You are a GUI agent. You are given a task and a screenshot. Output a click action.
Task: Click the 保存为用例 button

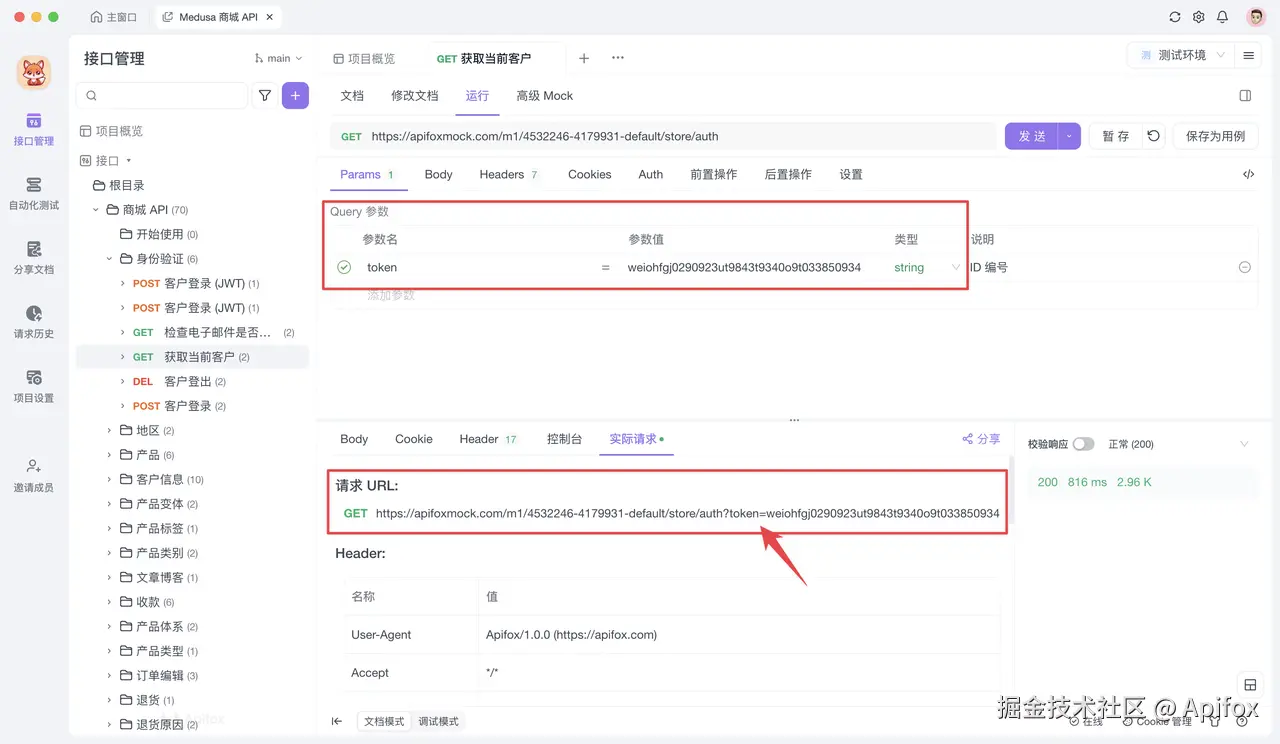[x=1215, y=135]
